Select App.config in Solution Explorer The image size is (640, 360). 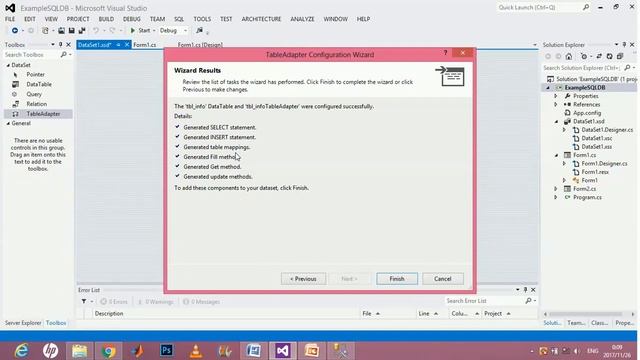[x=587, y=113]
